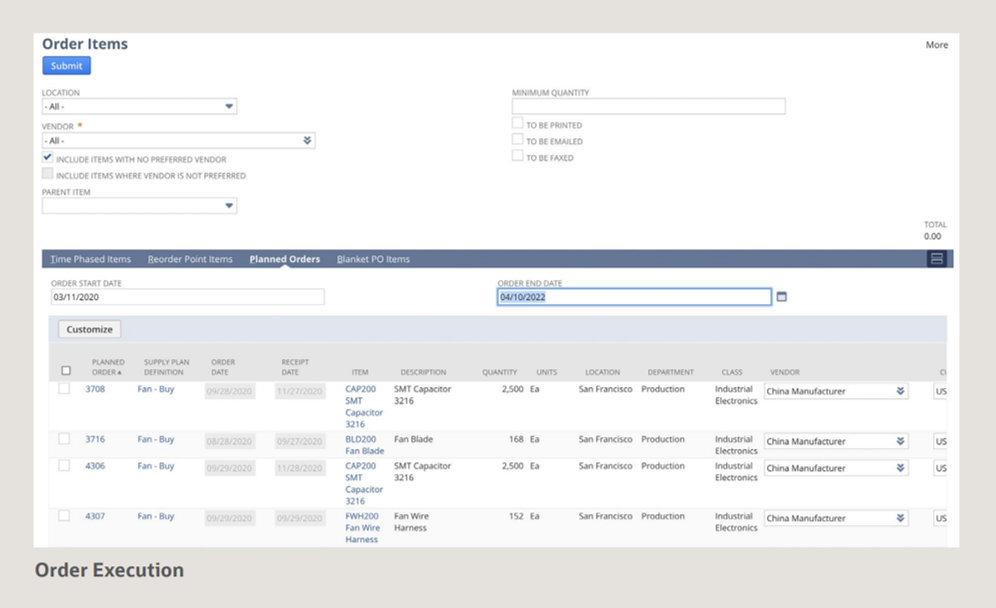Select the checkbox for planned order 4307

pos(64,515)
